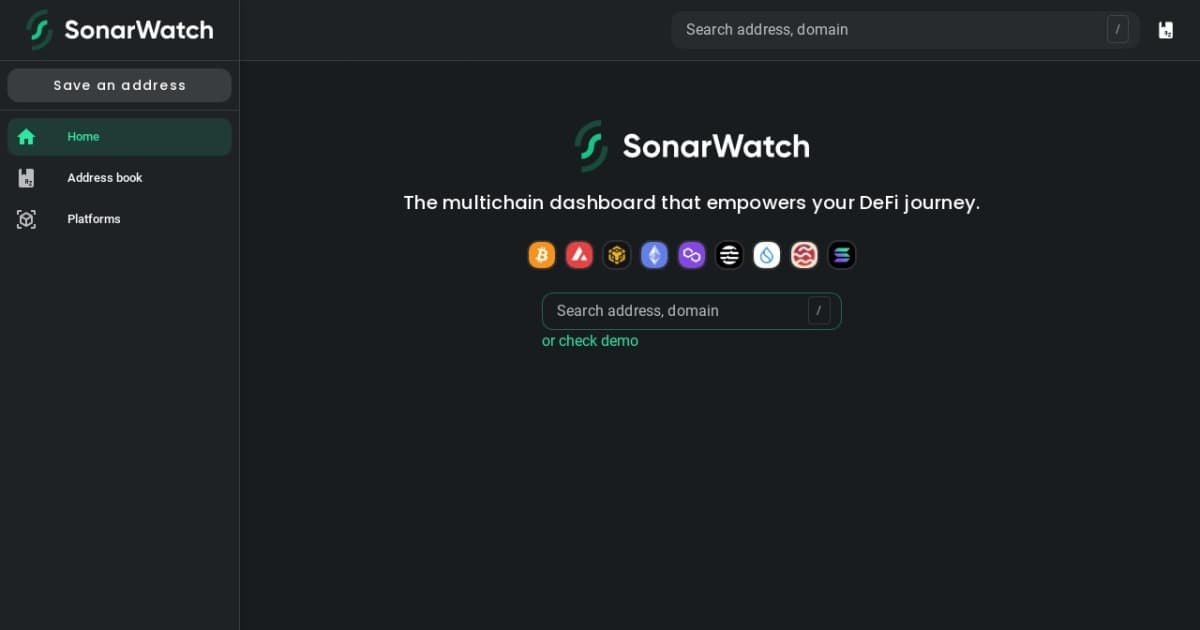Select the Solana chain icon
1200x630 pixels.
tap(841, 255)
